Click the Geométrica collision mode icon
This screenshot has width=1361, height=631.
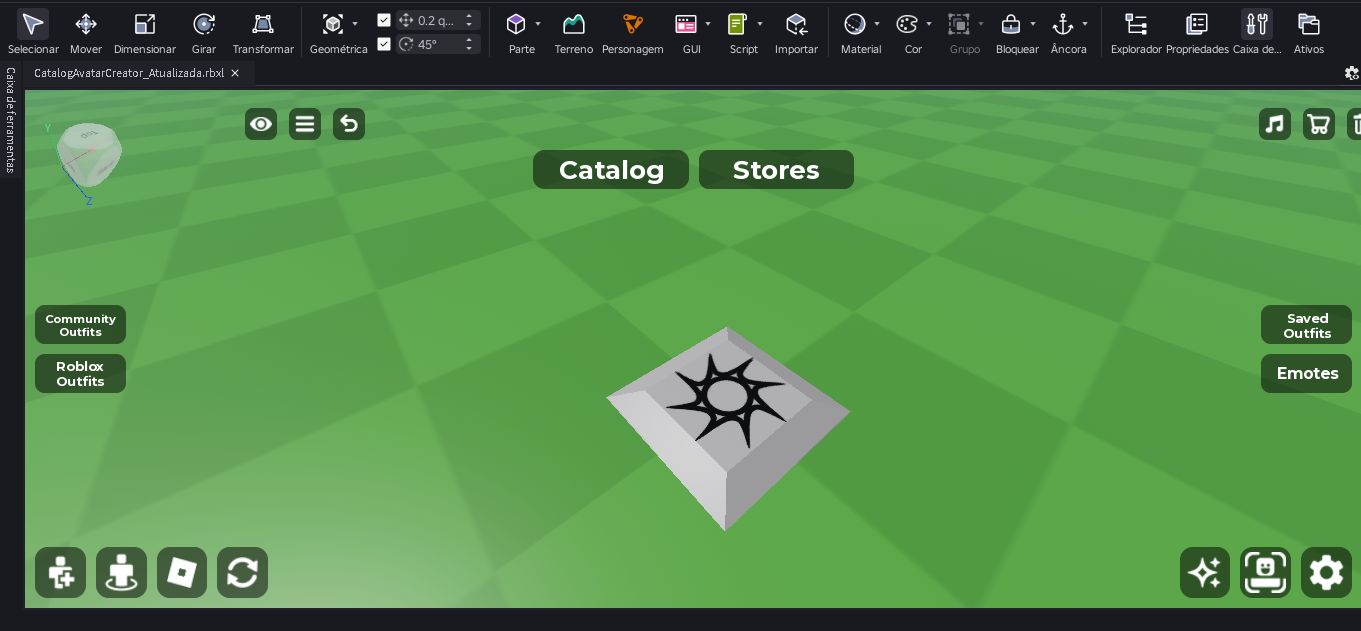pyautogui.click(x=333, y=24)
